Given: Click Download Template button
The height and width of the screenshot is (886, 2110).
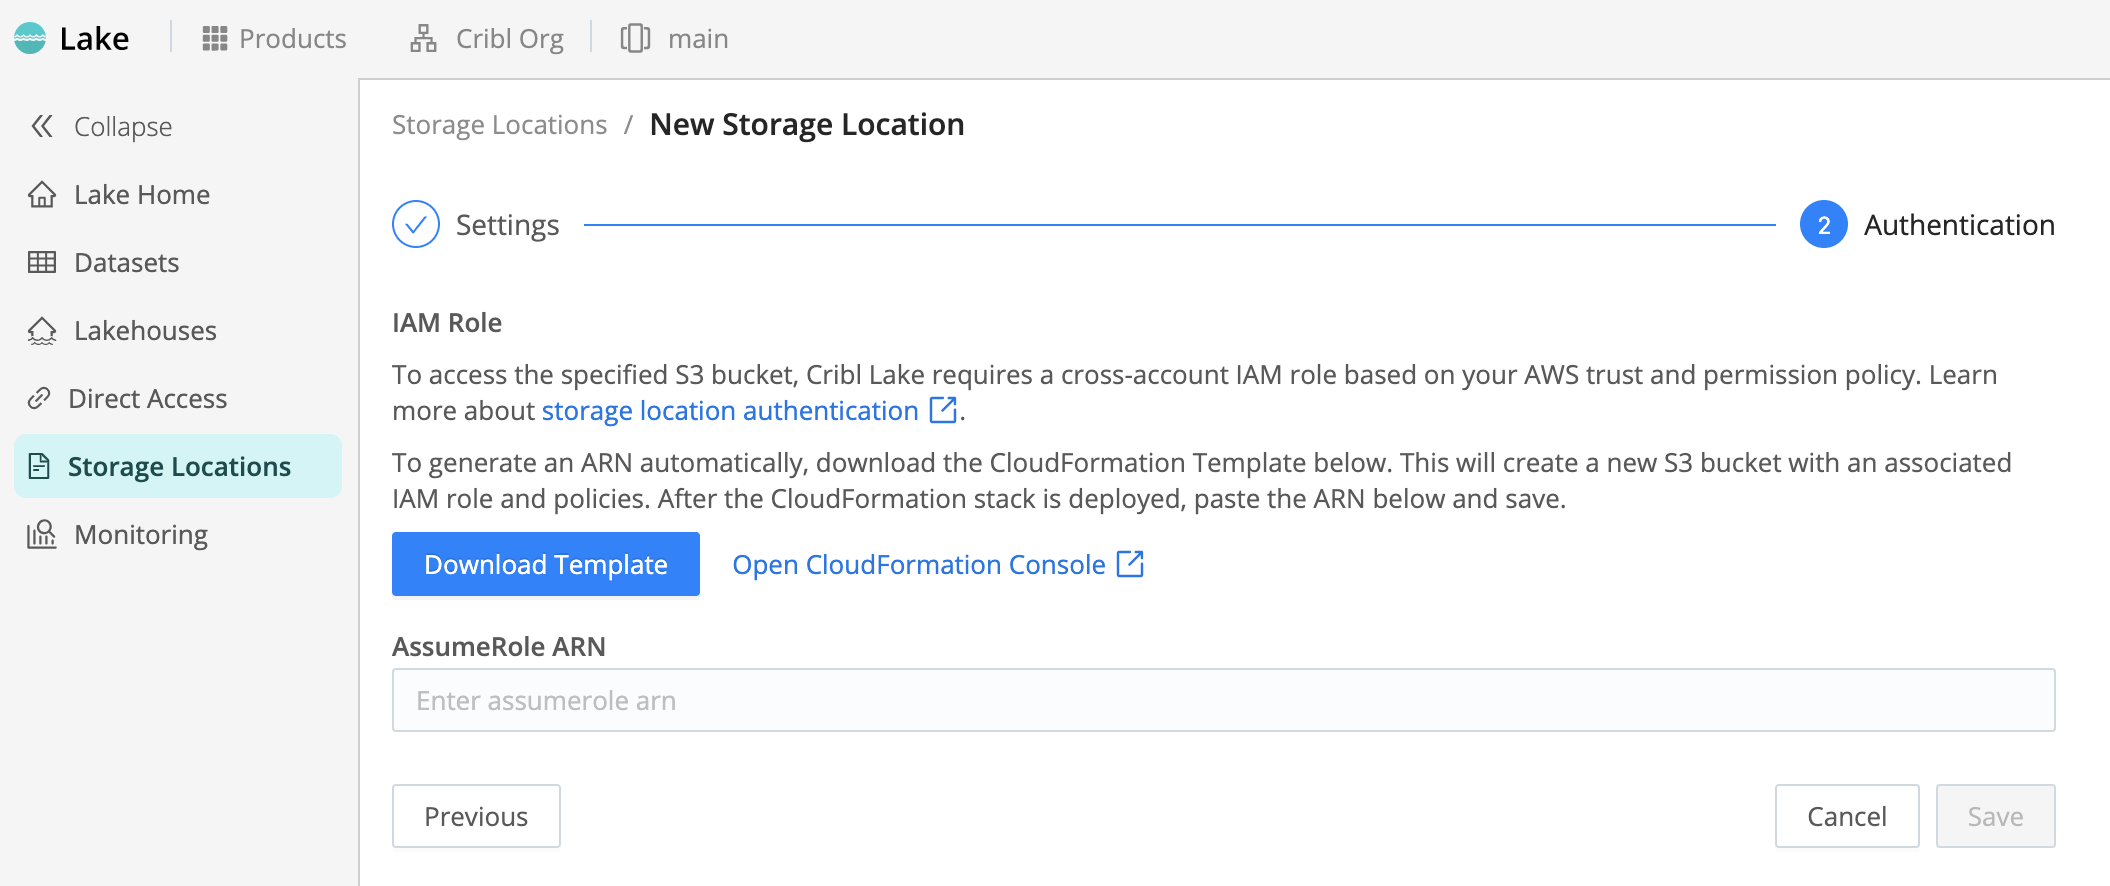Looking at the screenshot, I should tap(546, 564).
